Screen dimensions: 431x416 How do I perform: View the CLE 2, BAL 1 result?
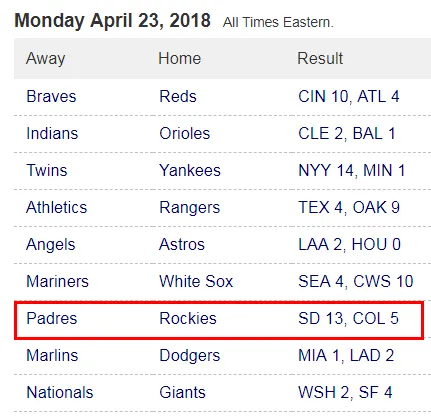[347, 134]
